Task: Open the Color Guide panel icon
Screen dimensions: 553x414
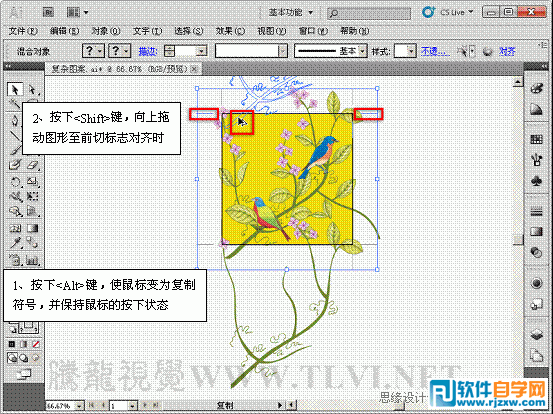Action: (x=536, y=110)
